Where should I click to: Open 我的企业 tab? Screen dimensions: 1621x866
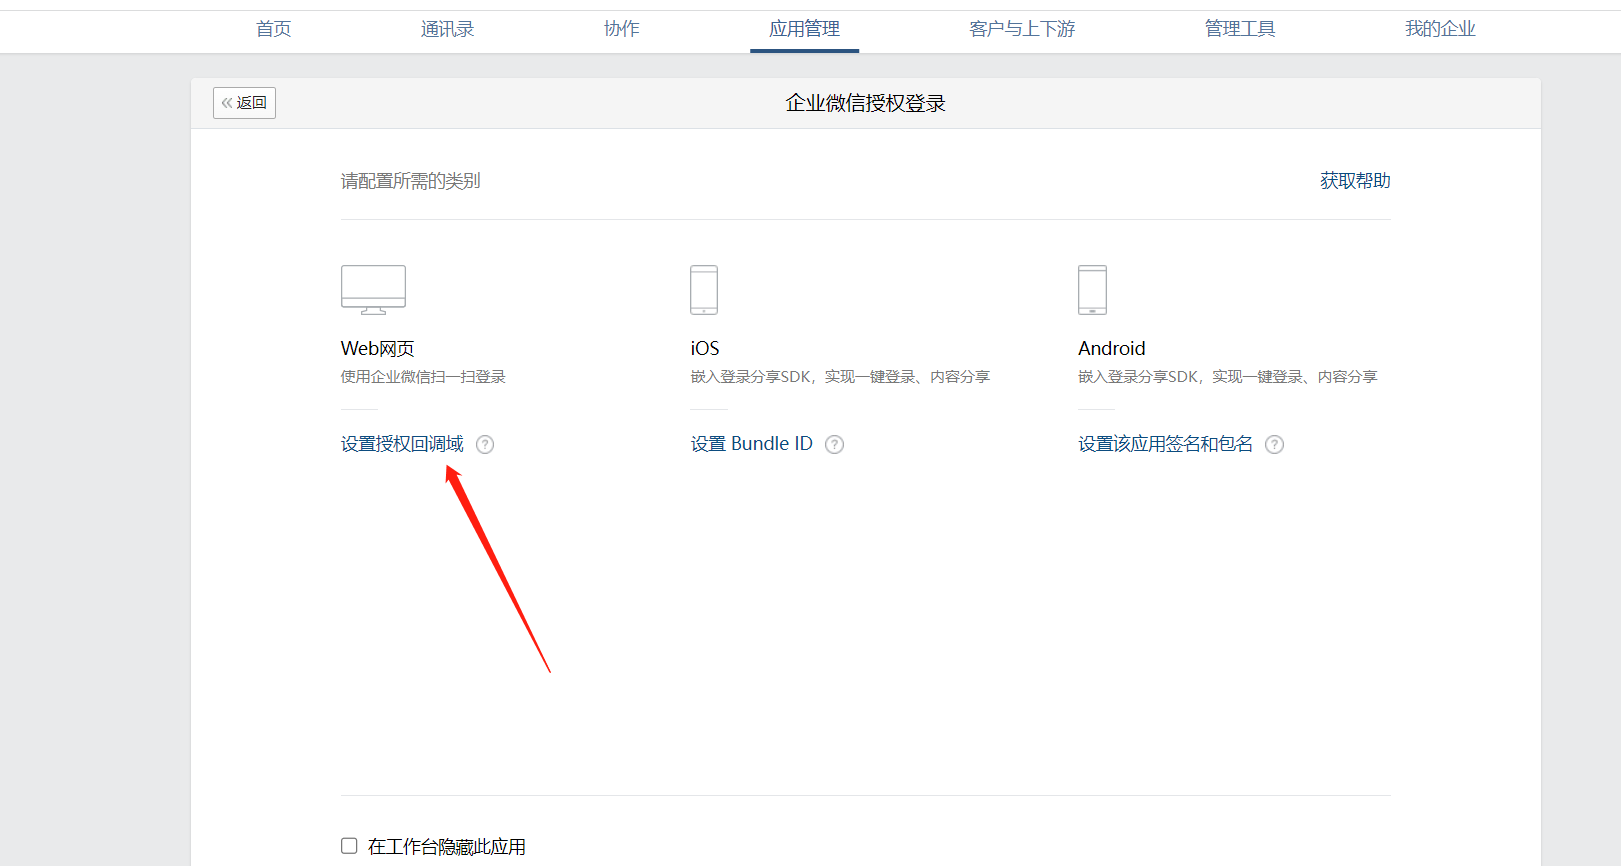1440,29
